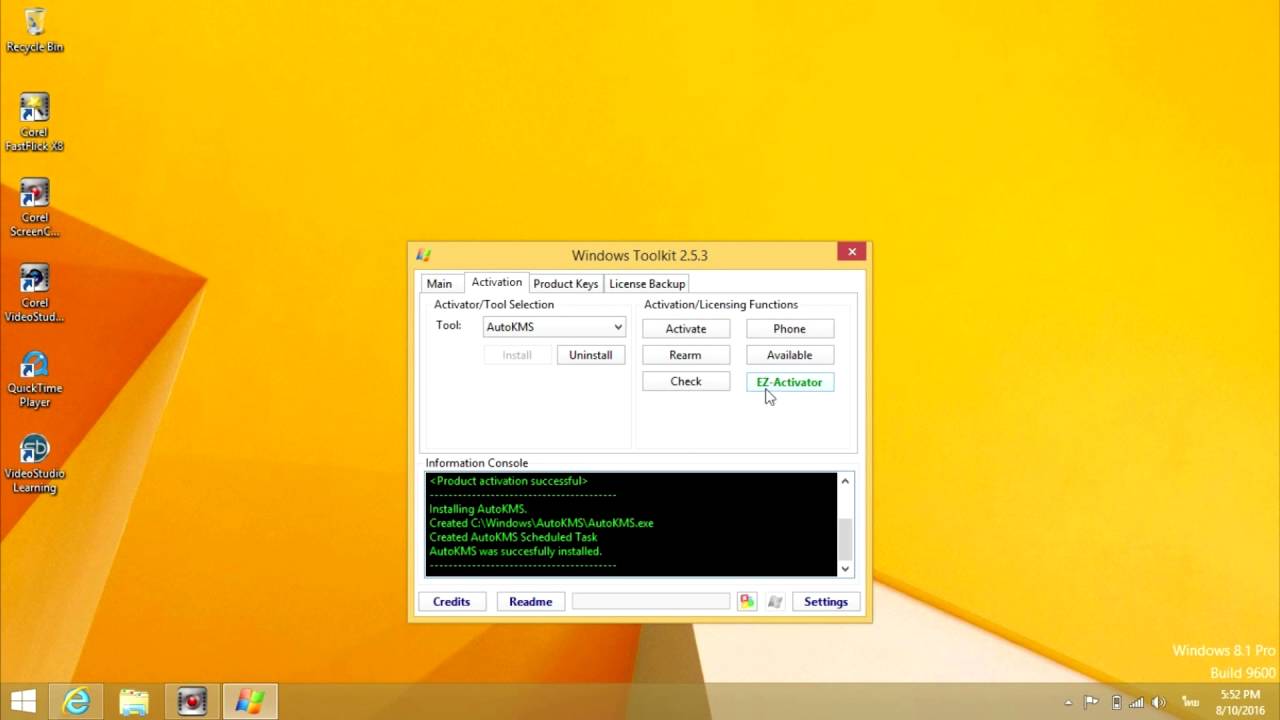The width and height of the screenshot is (1280, 720).
Task: Click 'Product activation successful' console line
Action: pos(508,481)
